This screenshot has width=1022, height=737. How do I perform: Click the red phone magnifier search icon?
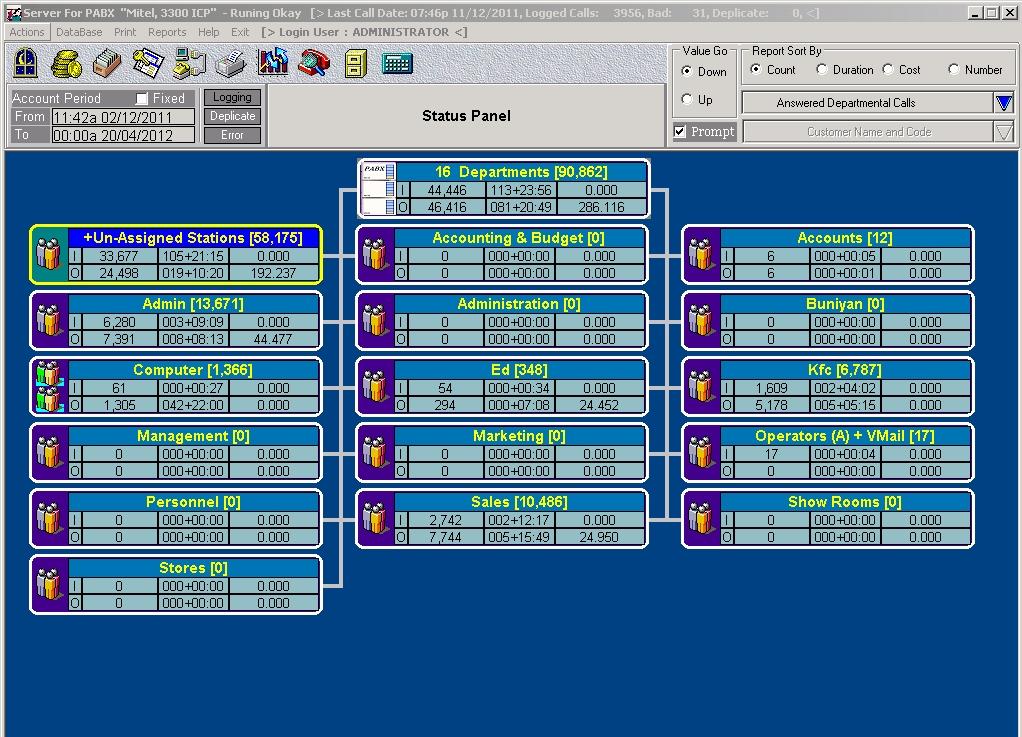point(314,63)
